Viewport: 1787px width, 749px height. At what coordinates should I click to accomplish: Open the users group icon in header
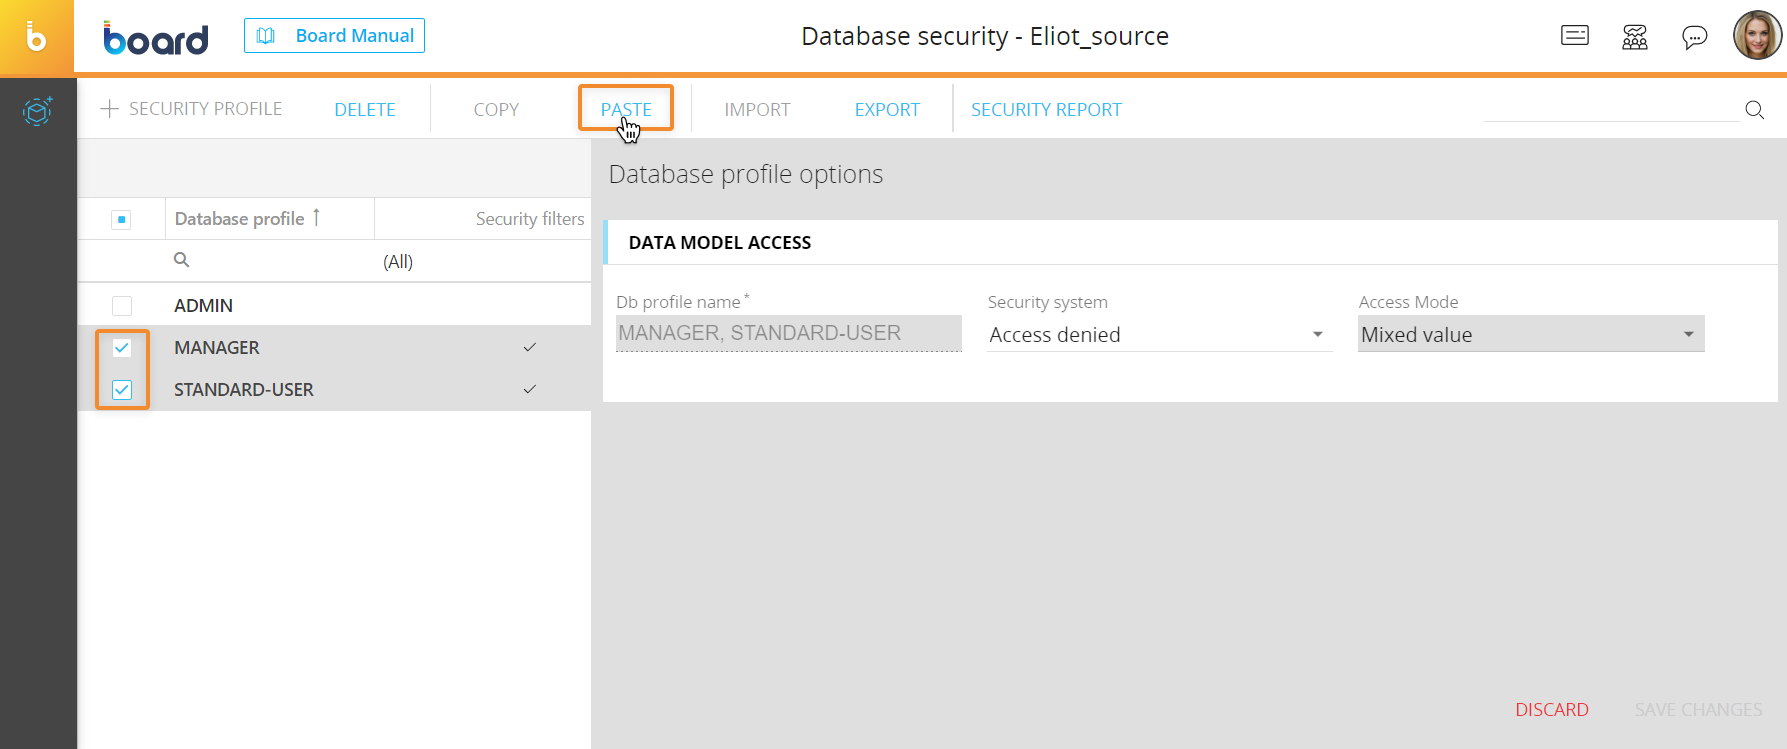(x=1635, y=37)
